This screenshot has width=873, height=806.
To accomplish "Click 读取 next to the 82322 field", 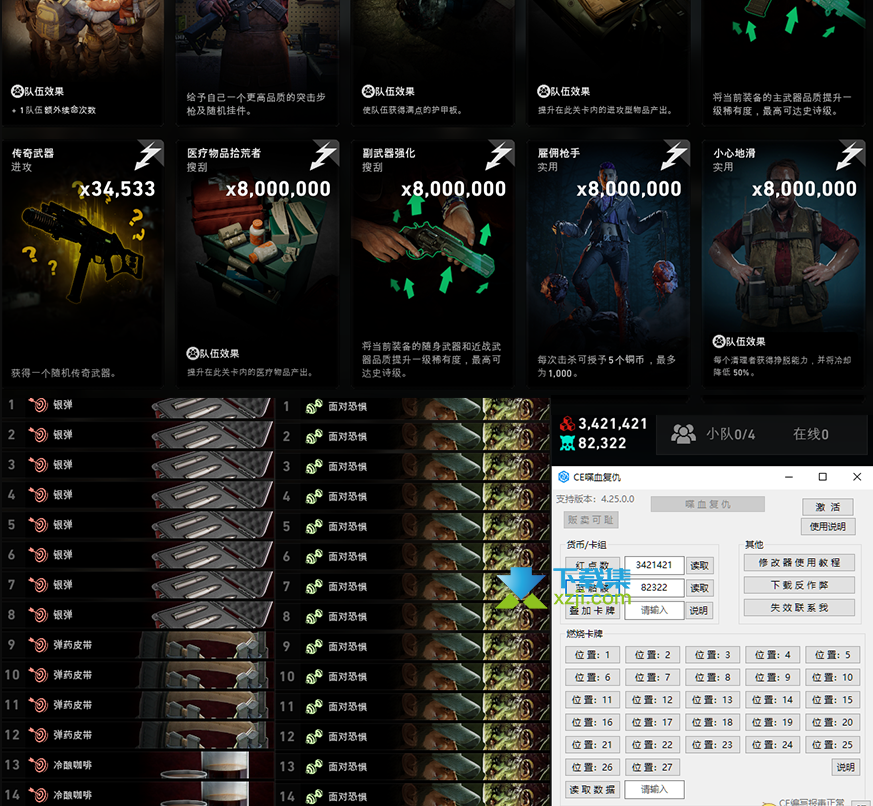I will tap(699, 588).
